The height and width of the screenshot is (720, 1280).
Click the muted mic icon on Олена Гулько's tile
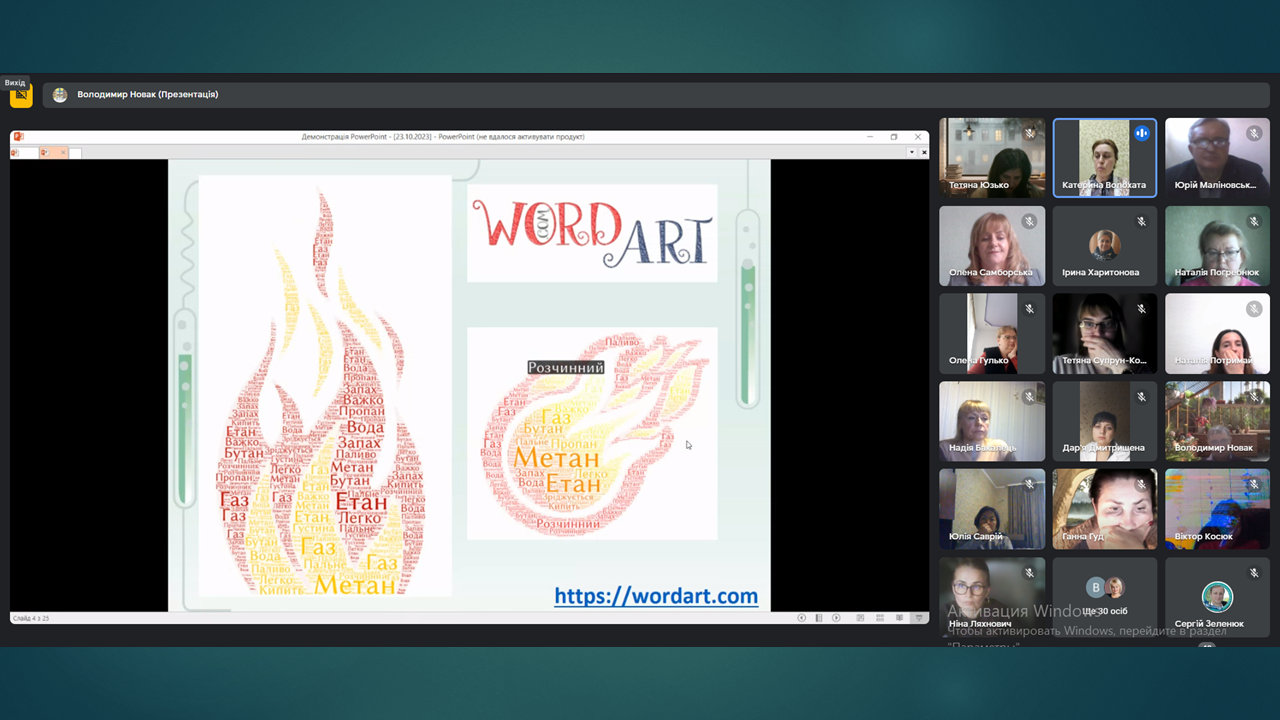[1029, 309]
